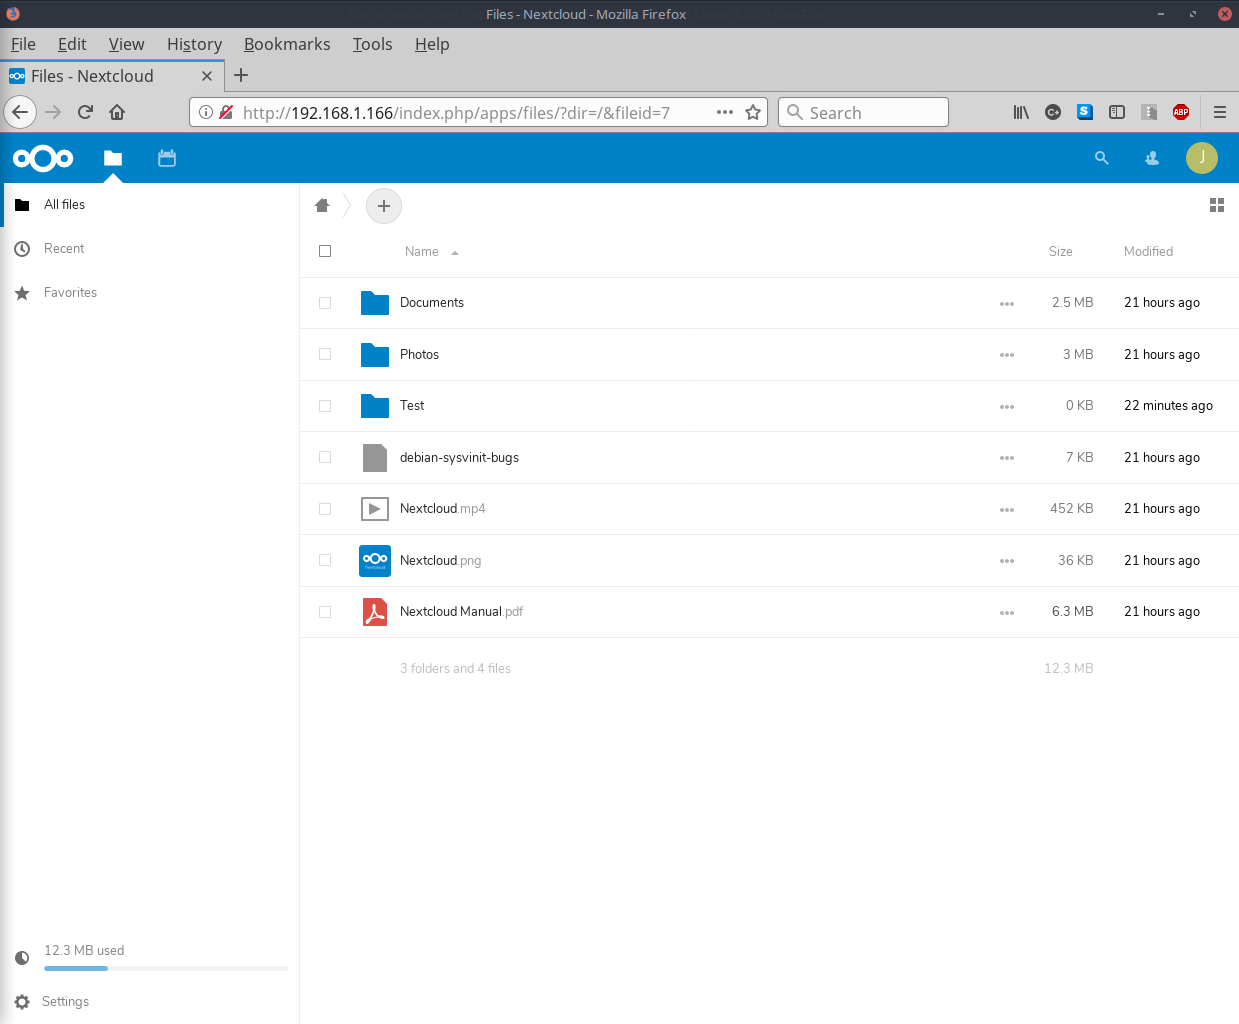Sort by Name column header
The image size is (1239, 1024).
(x=422, y=251)
